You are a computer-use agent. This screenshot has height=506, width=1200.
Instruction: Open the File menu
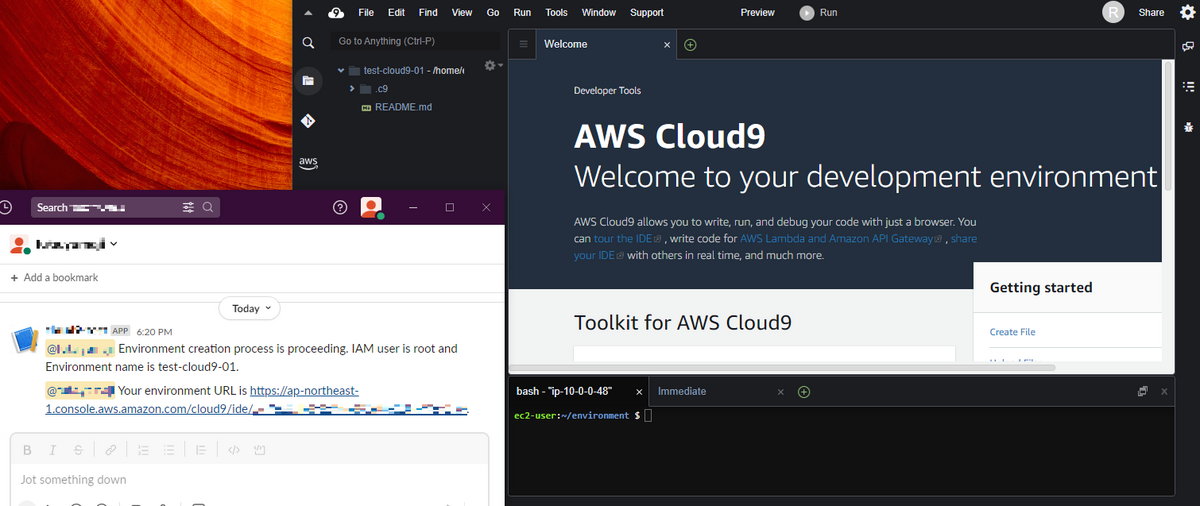point(366,13)
